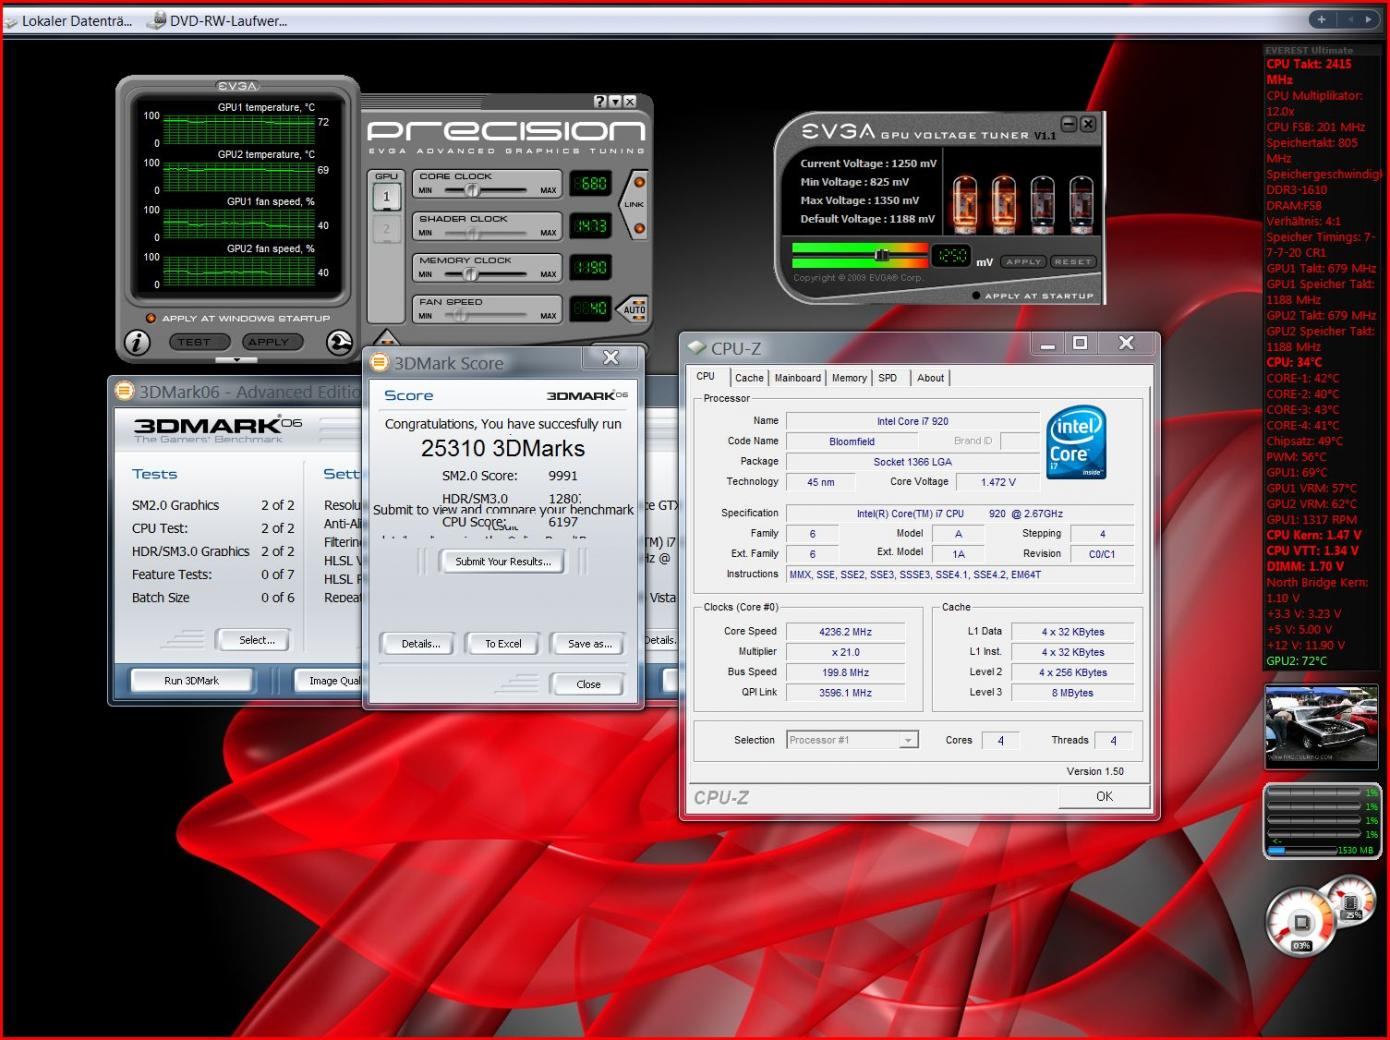Open the Processor #1 selection dropdown
The width and height of the screenshot is (1390, 1040).
[x=852, y=740]
